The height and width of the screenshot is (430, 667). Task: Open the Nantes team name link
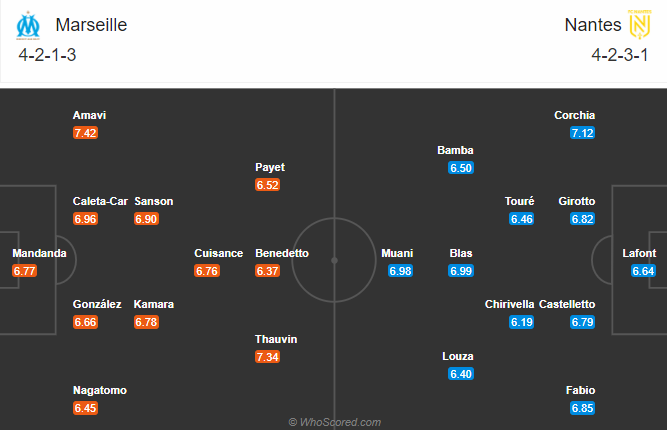tap(593, 25)
